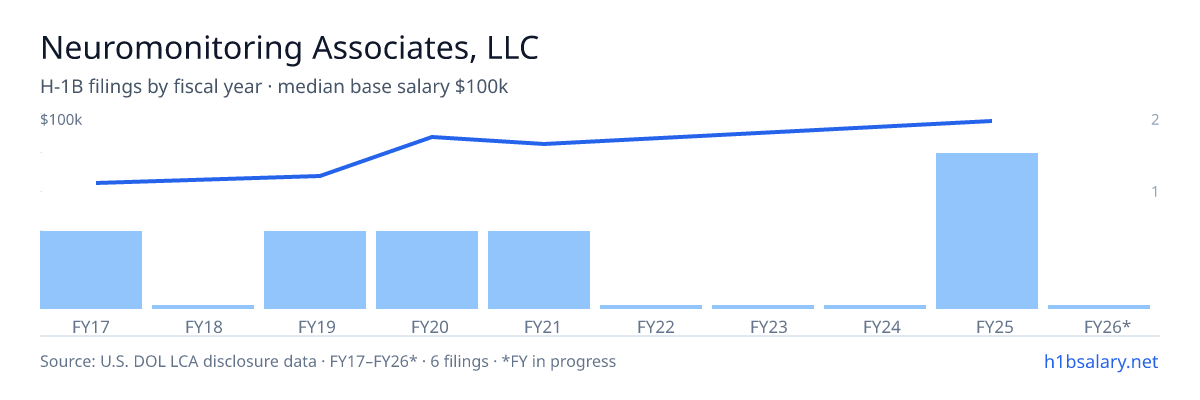Click the salary line peak above FY20
Screen dimensions: 1200x400
click(431, 136)
